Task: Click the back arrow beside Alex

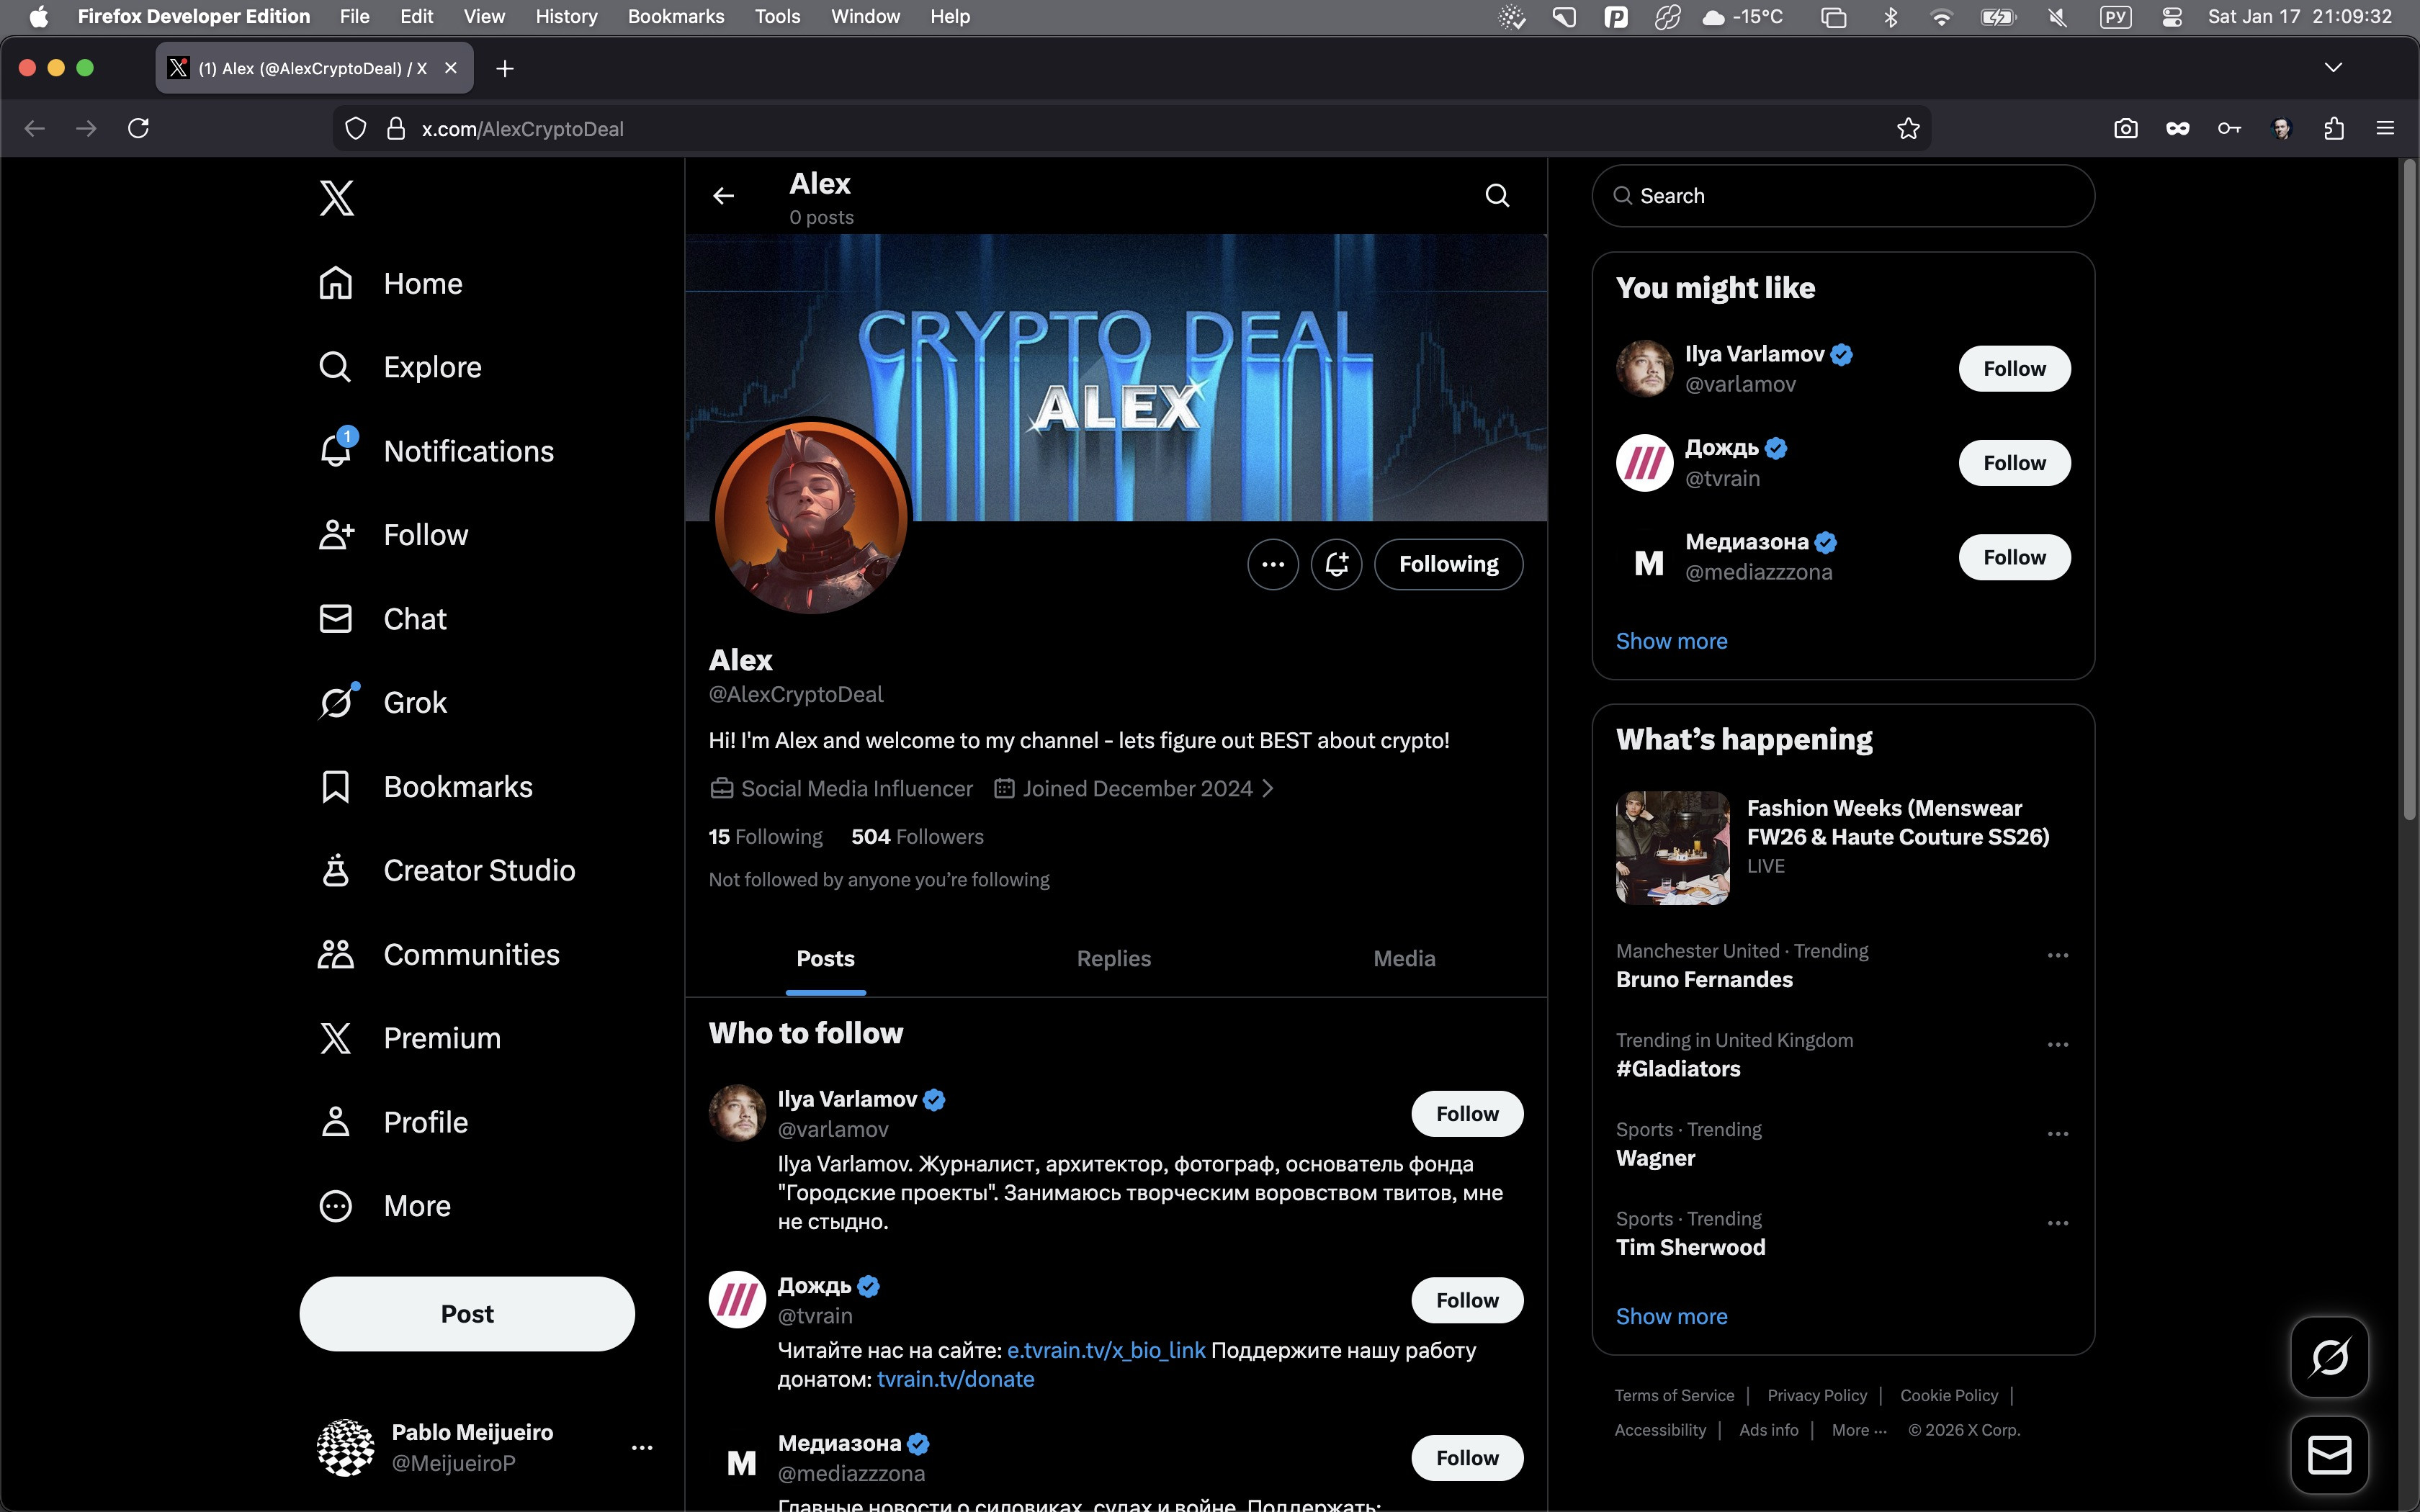Action: [724, 196]
